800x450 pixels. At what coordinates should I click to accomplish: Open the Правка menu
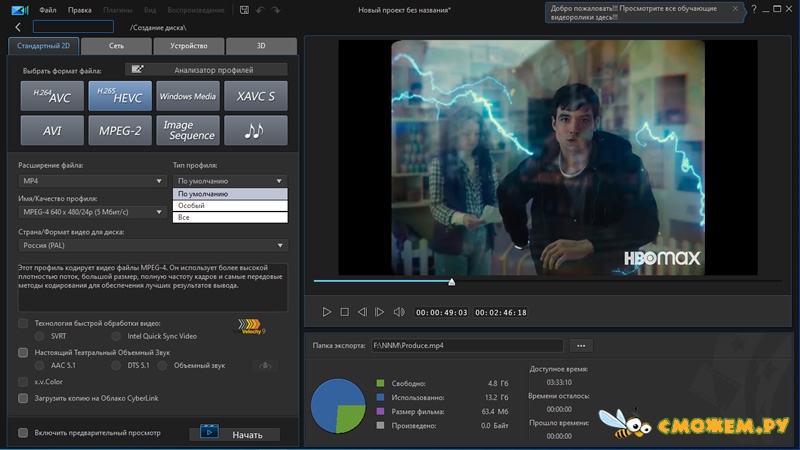[x=80, y=10]
